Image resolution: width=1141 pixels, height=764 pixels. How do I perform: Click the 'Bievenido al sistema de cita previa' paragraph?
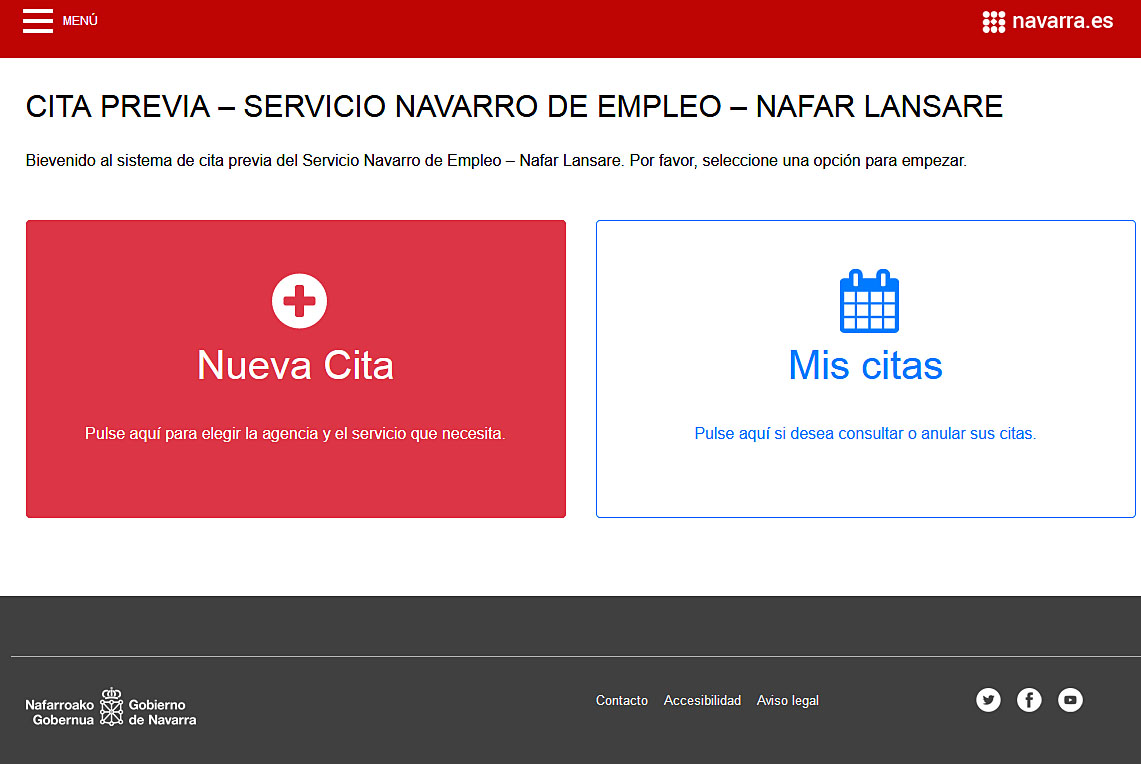(x=496, y=161)
